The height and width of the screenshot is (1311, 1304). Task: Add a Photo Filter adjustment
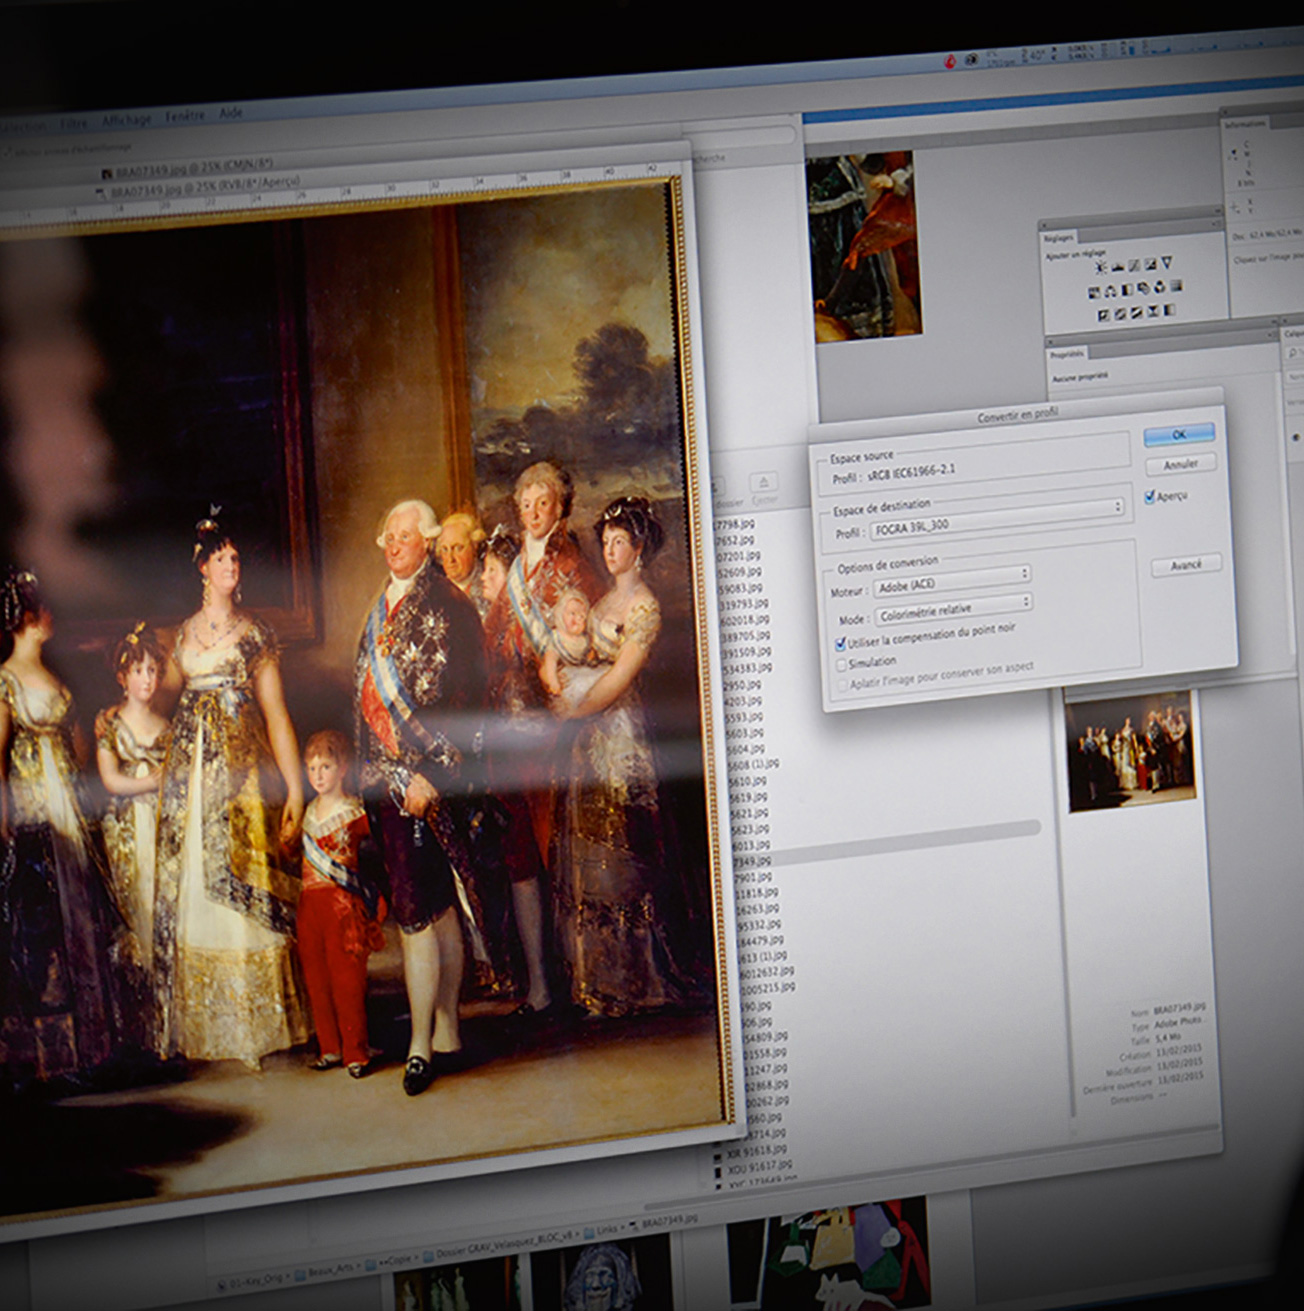(1144, 290)
